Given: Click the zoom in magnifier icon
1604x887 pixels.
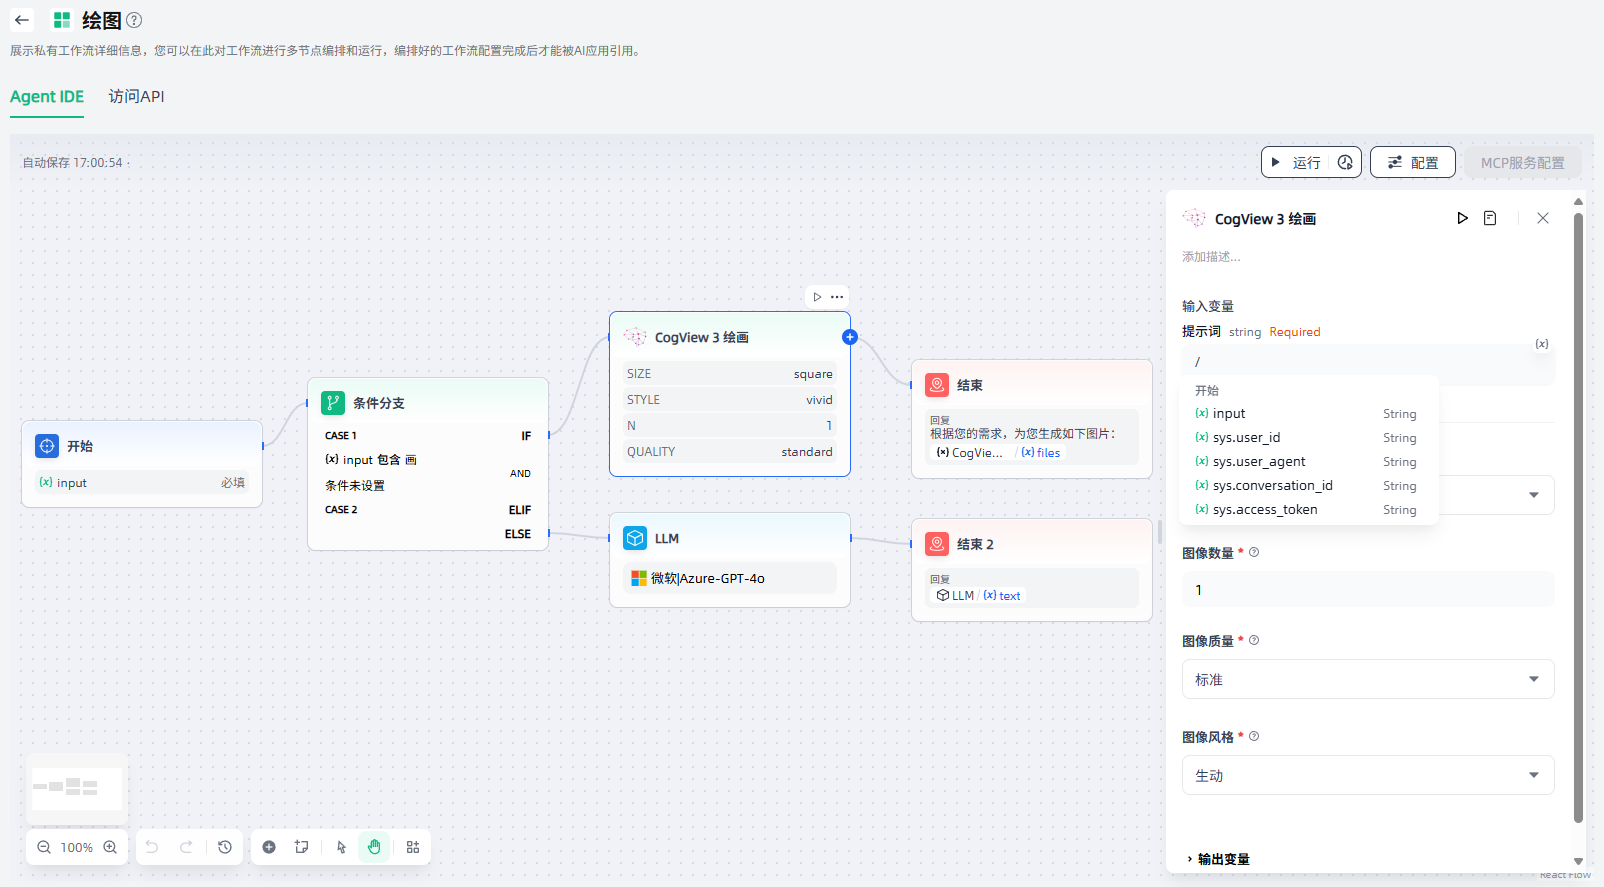Looking at the screenshot, I should (110, 847).
